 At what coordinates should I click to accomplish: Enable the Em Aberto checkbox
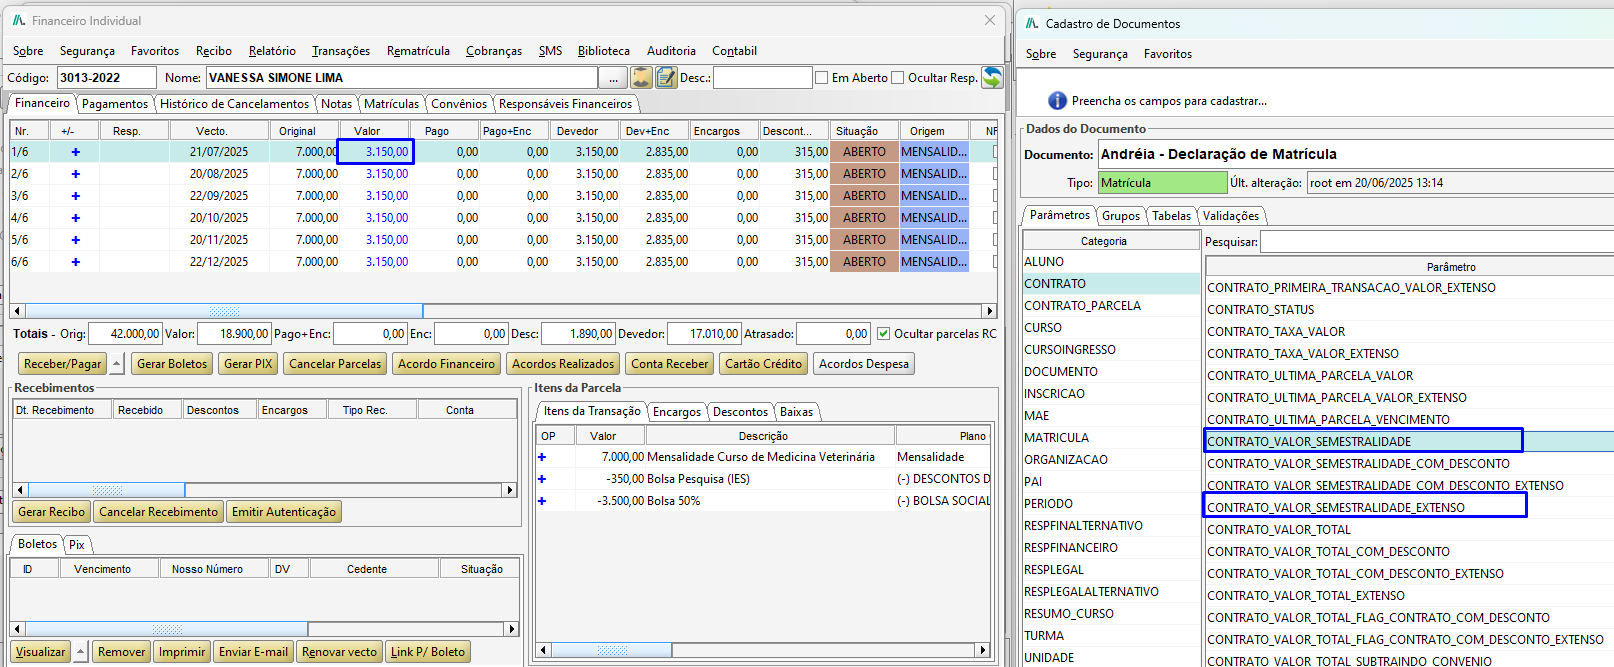click(x=822, y=78)
